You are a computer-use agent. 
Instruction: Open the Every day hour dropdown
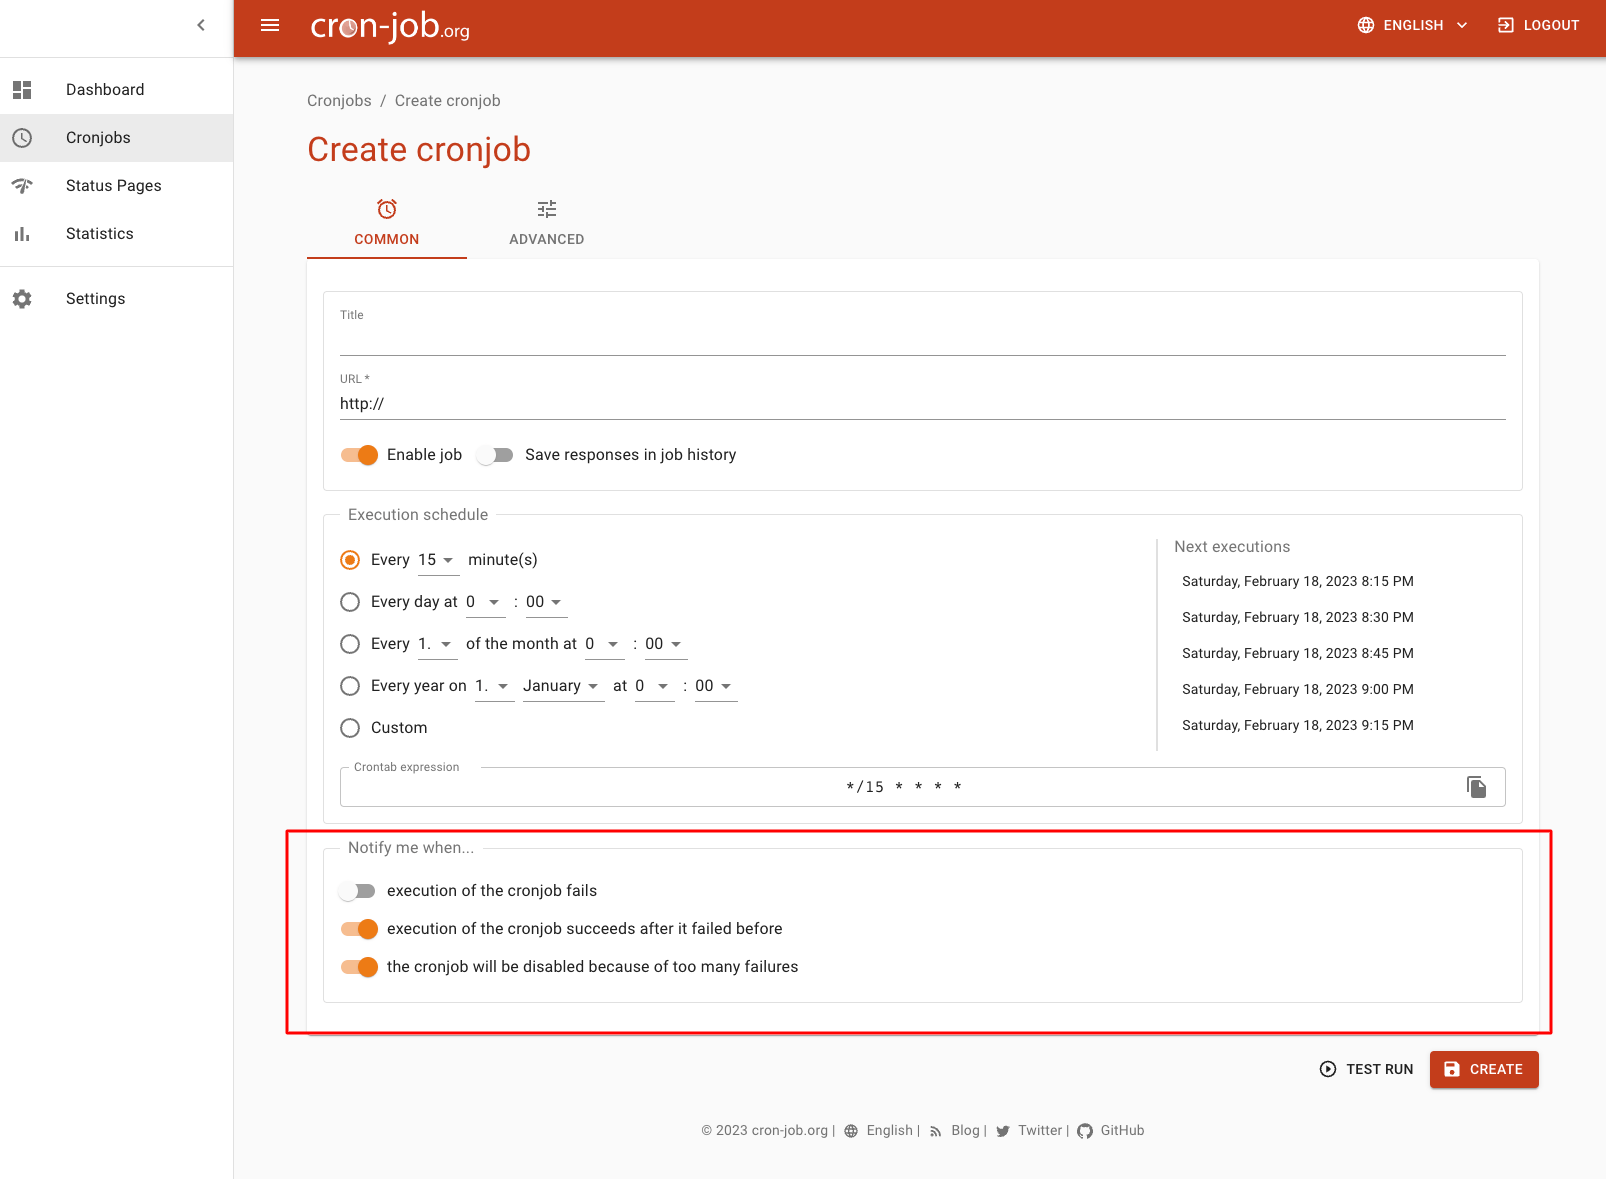click(x=485, y=602)
